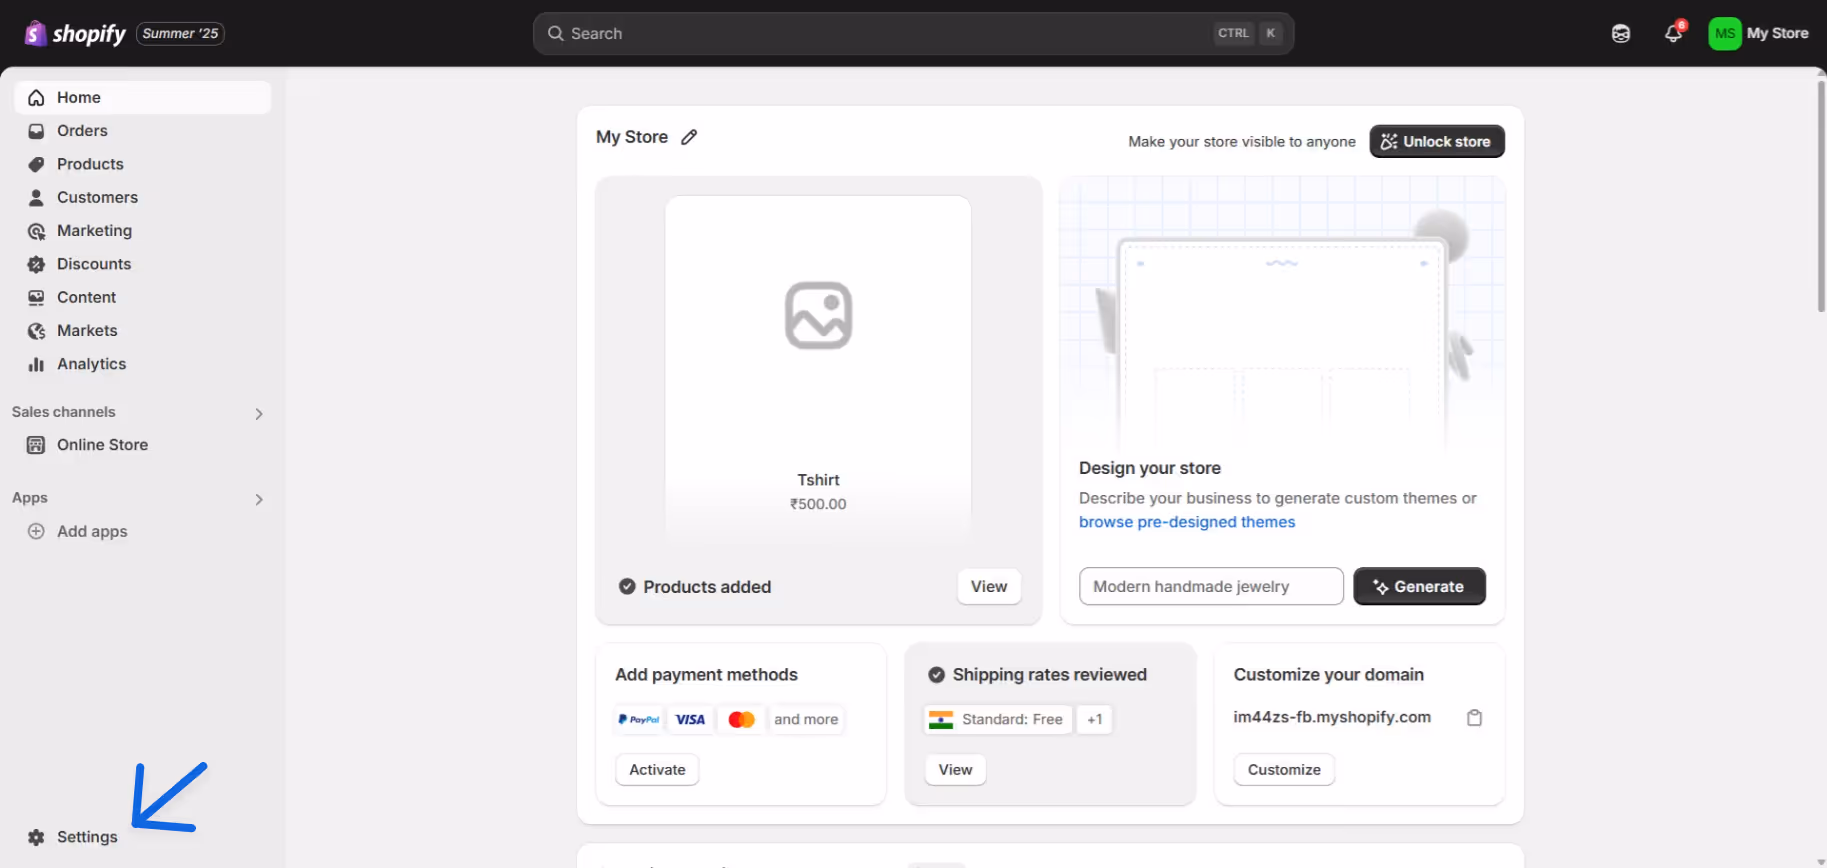Open Markets in the sidebar

pos(143,331)
